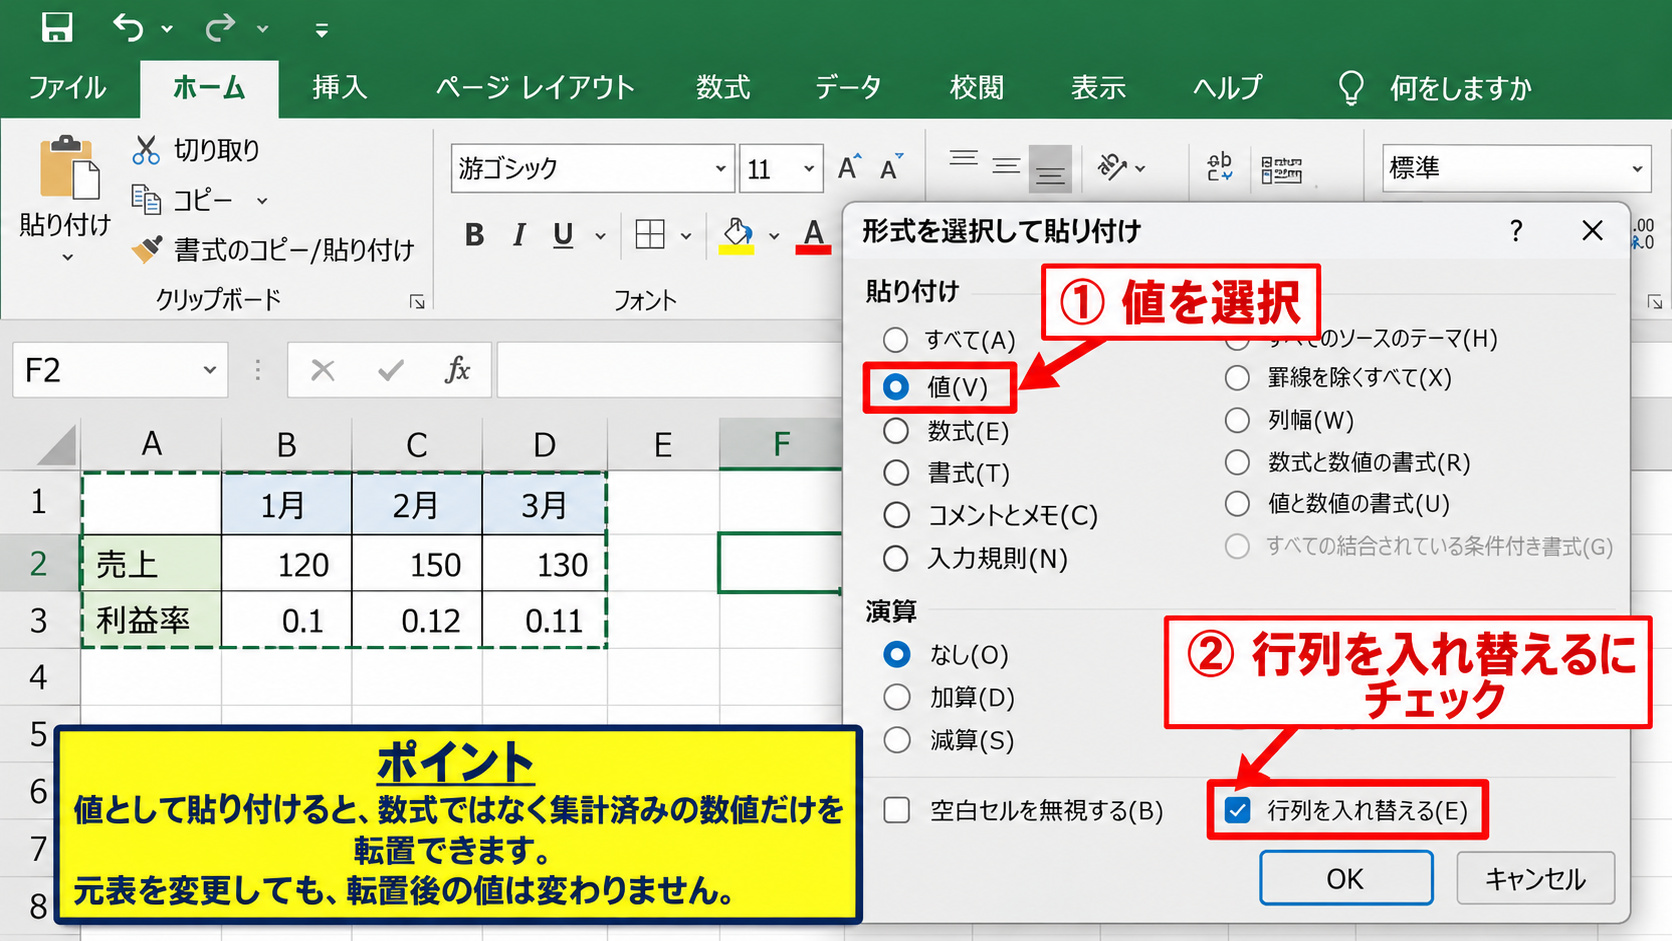Toggle Italic formatting
Viewport: 1672px width, 941px height.
click(x=518, y=235)
